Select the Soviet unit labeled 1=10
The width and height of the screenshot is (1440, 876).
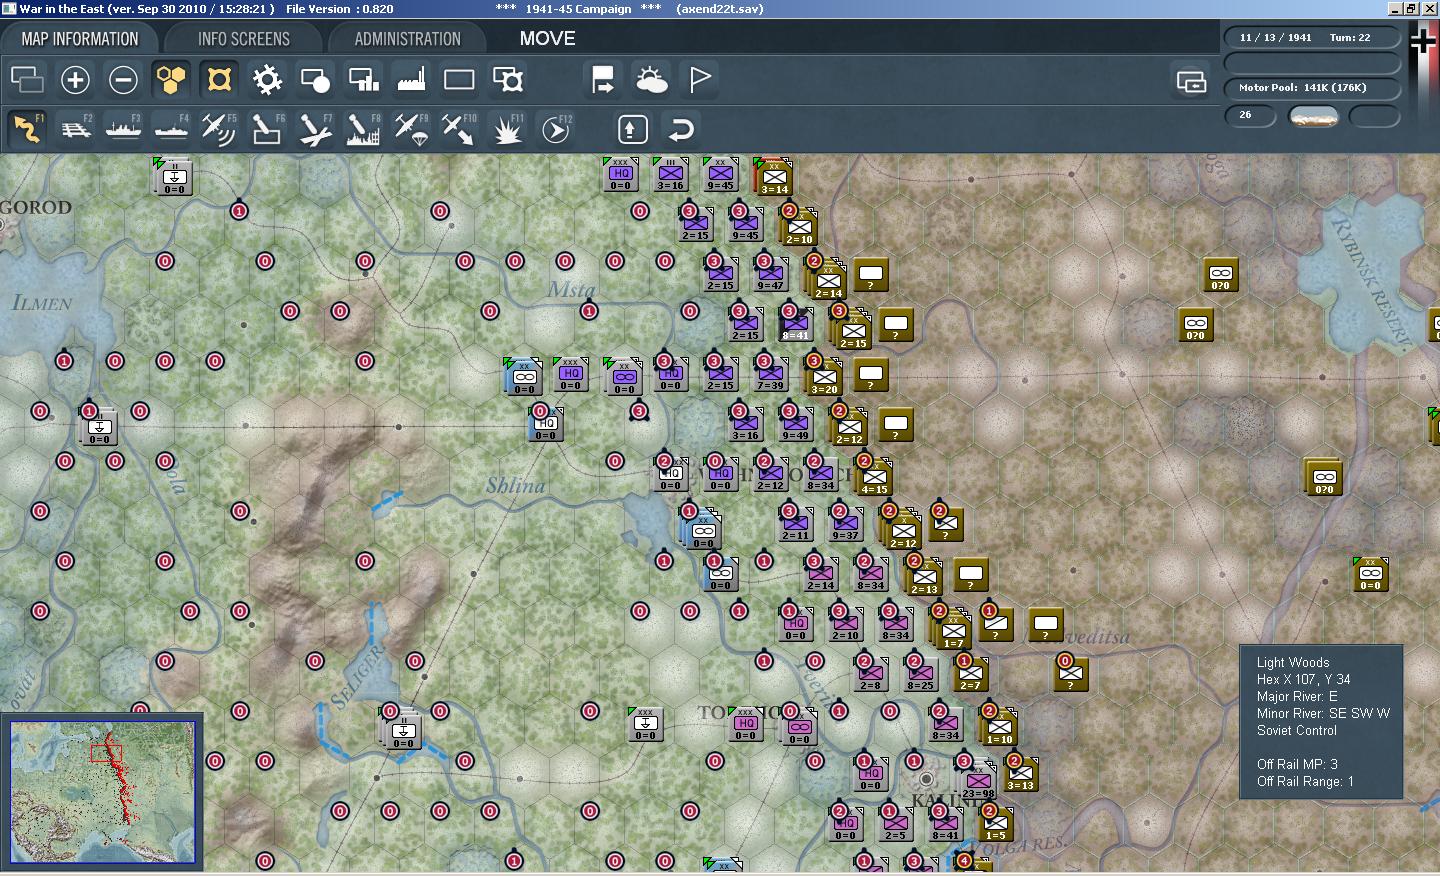click(x=998, y=726)
